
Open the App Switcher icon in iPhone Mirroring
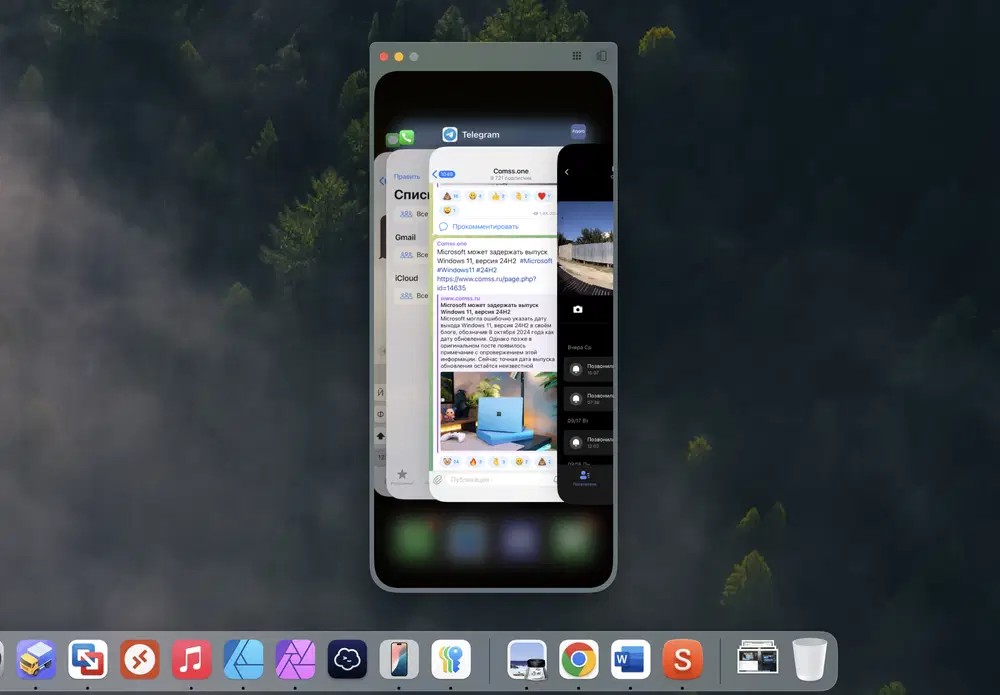(x=601, y=56)
